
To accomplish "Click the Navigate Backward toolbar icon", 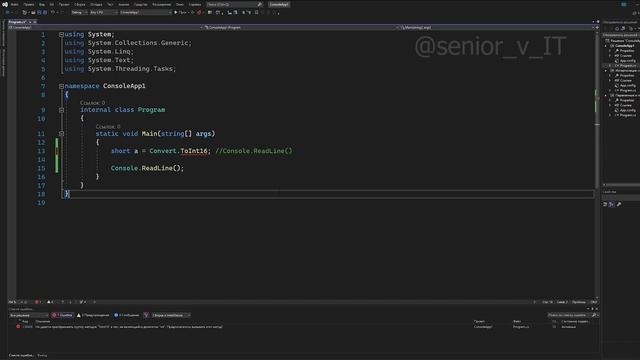I will 8,12.
